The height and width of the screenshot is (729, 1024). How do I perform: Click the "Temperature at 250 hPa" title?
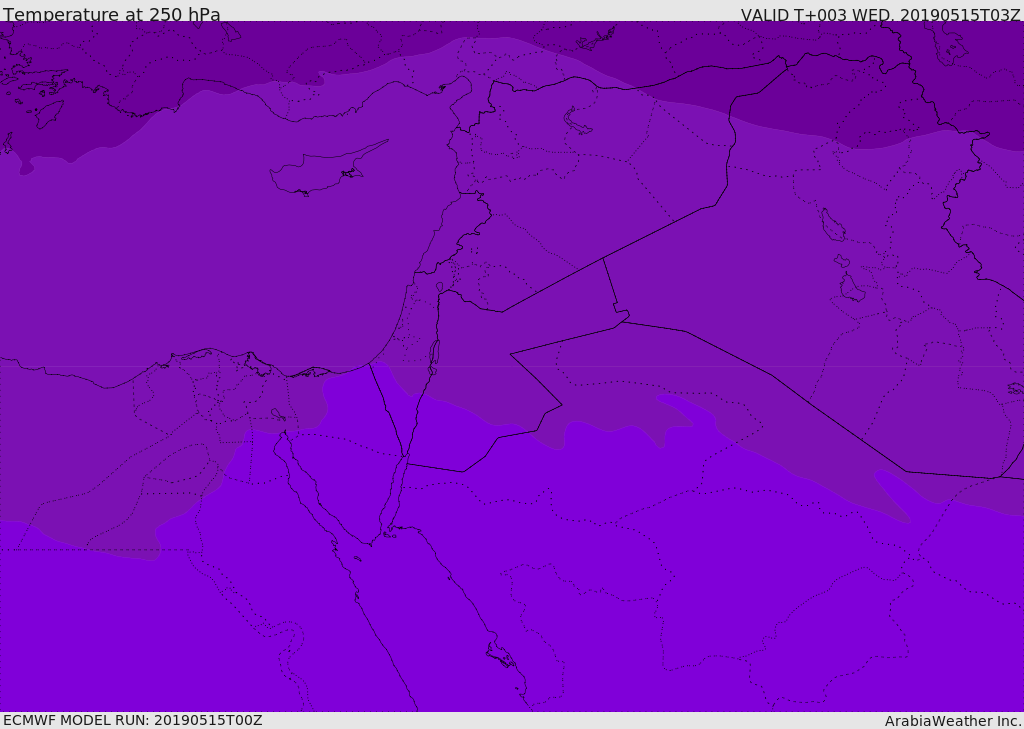click(x=111, y=14)
